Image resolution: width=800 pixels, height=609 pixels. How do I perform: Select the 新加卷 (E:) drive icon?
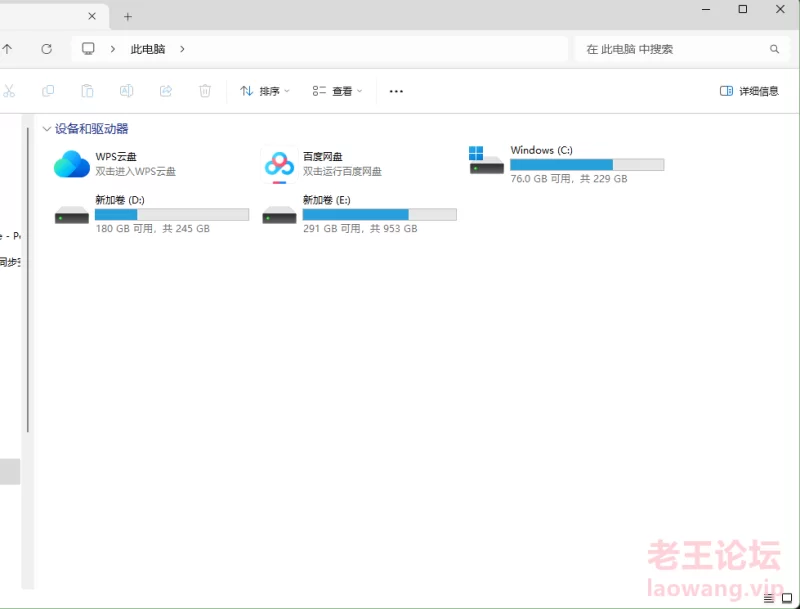pos(279,215)
